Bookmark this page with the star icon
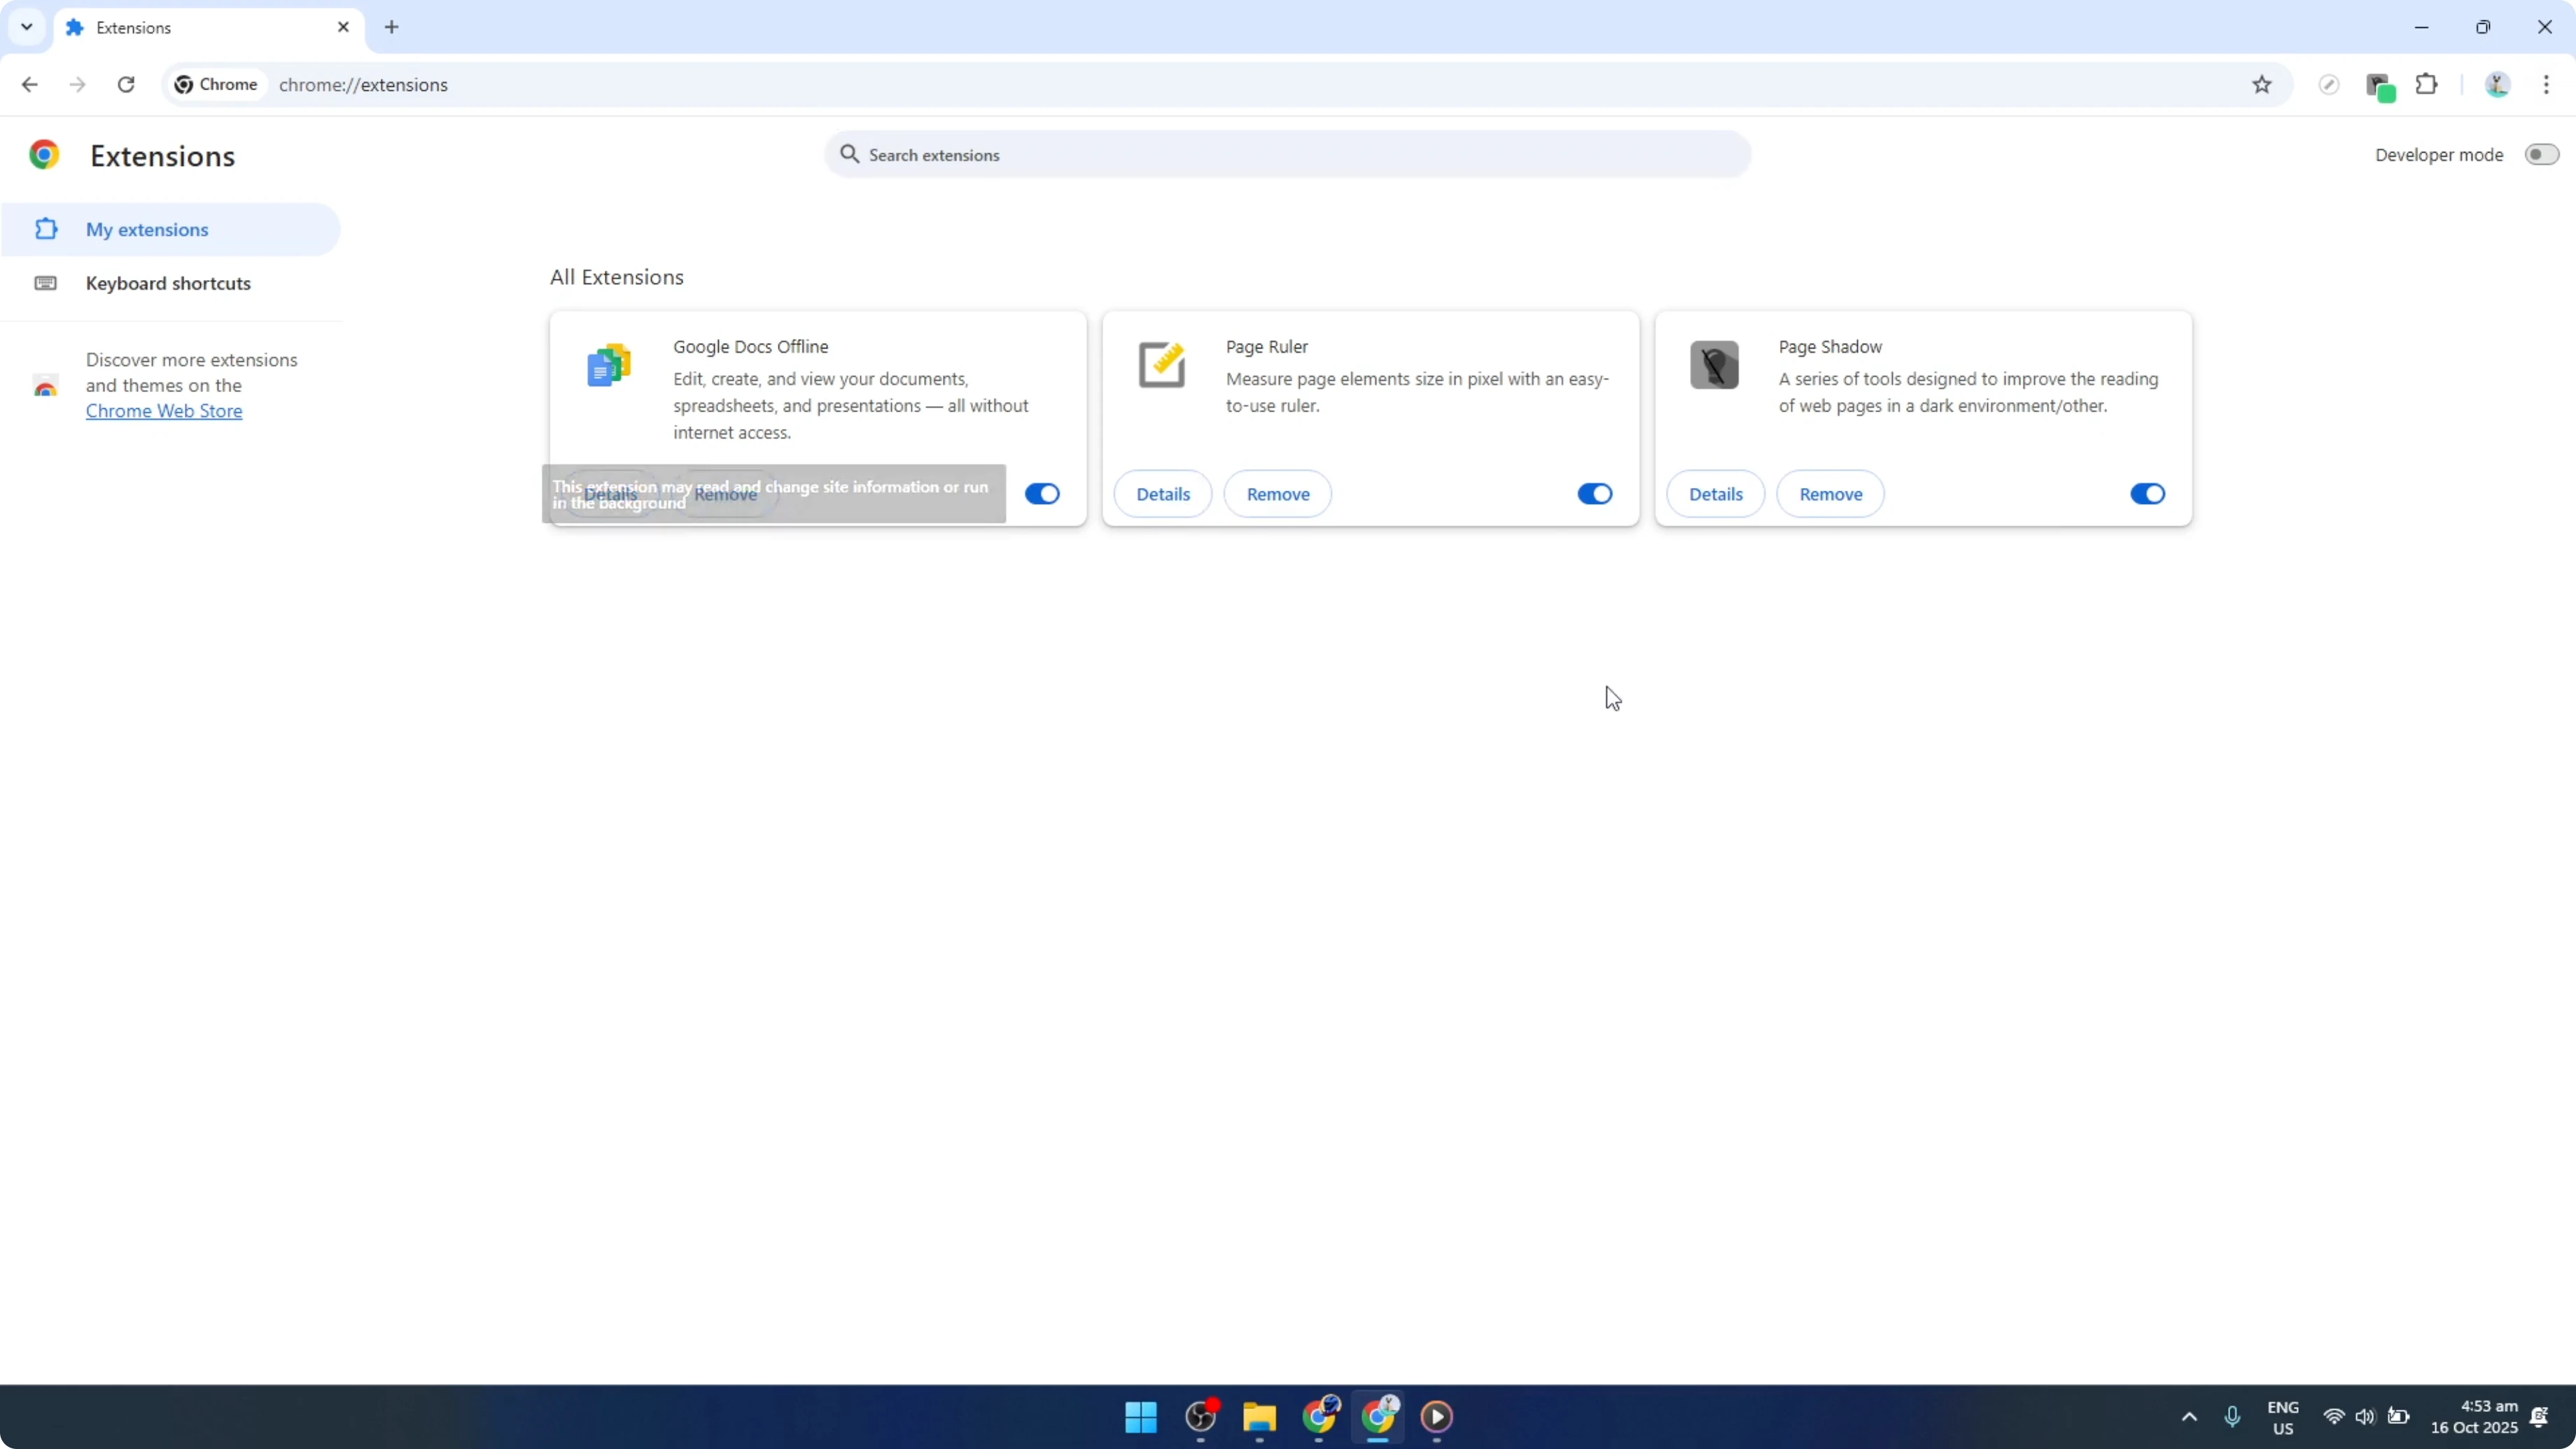The image size is (2576, 1449). pyautogui.click(x=2263, y=85)
